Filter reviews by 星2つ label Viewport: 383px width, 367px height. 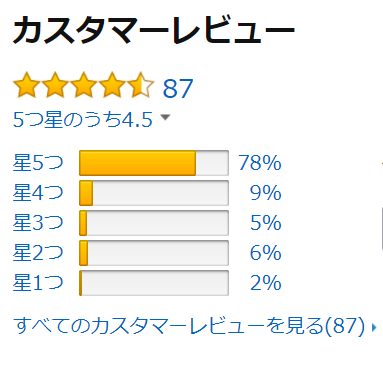click(x=38, y=253)
